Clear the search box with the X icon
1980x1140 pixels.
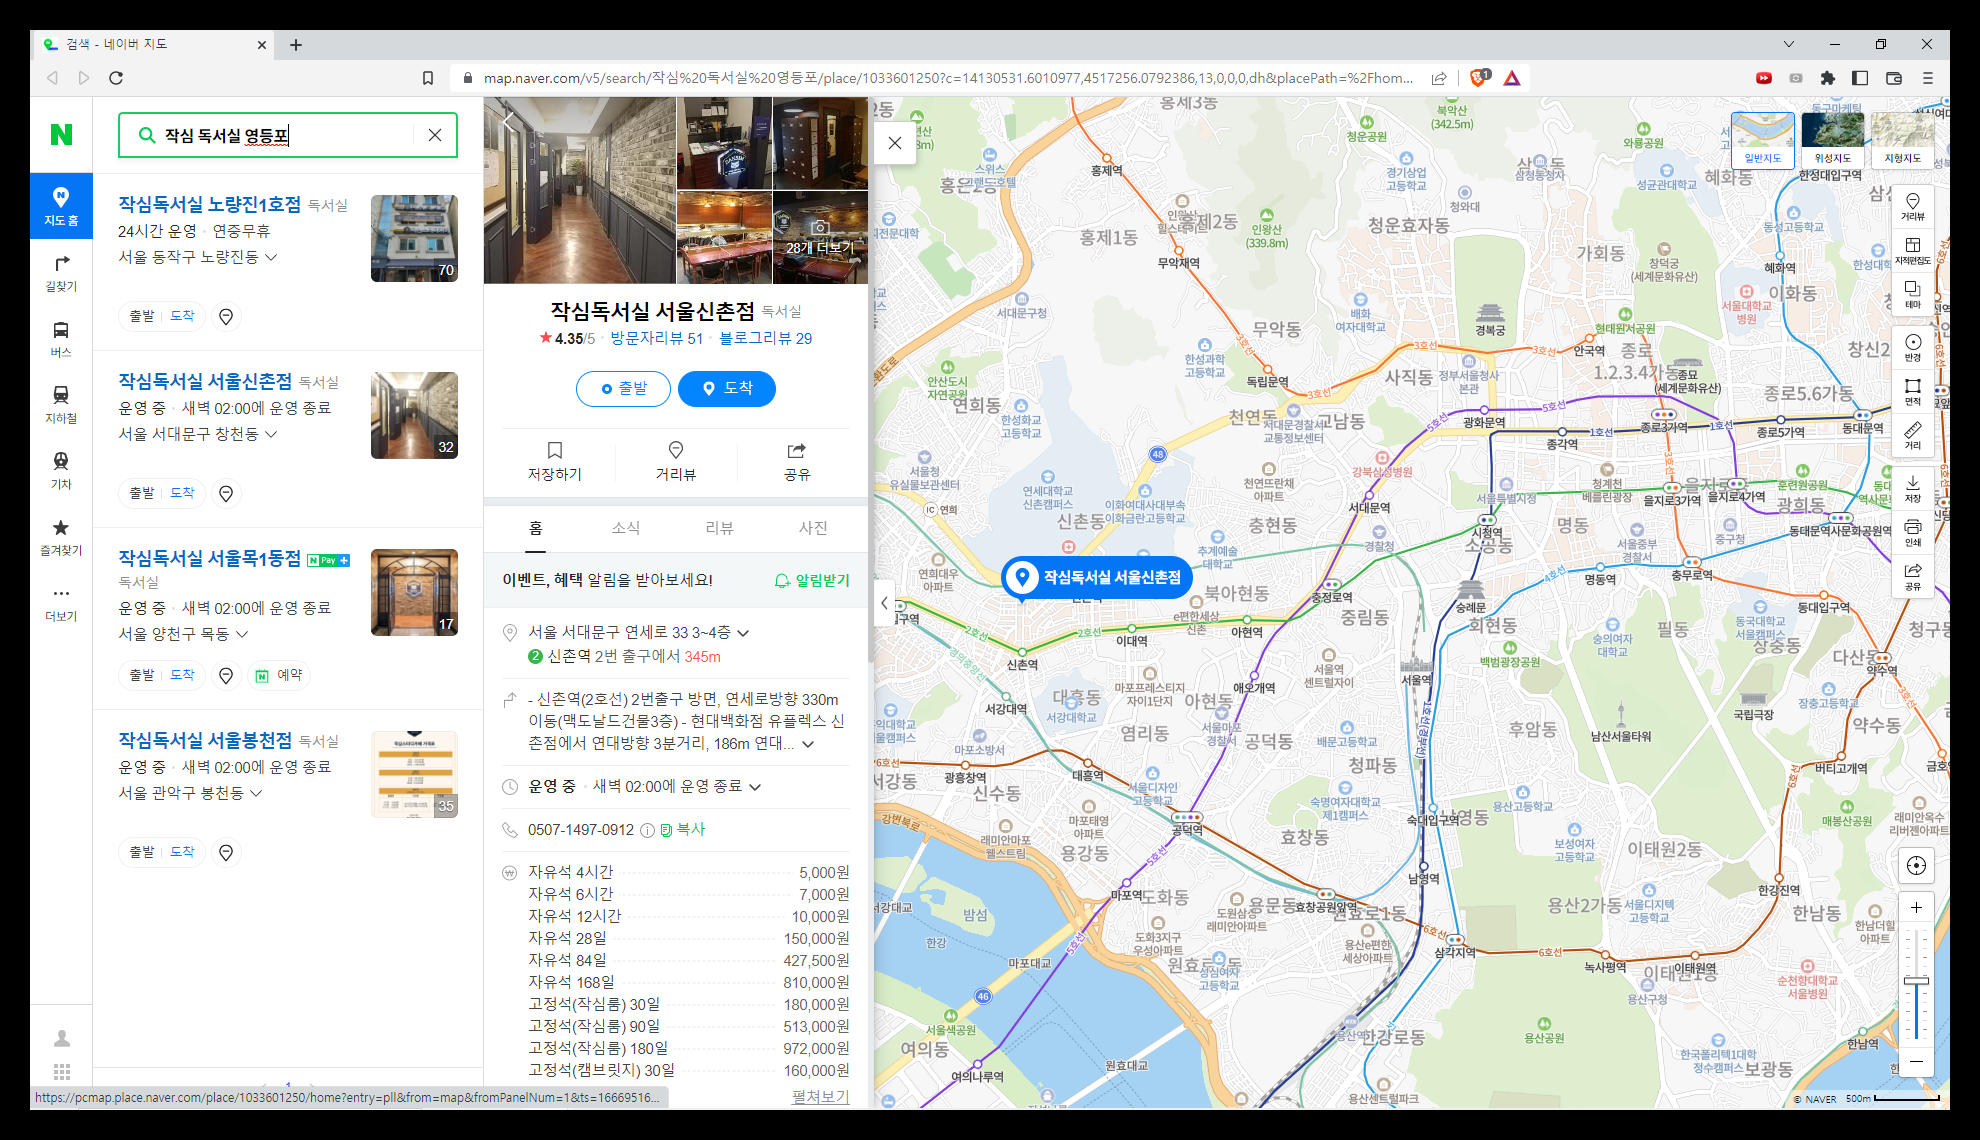point(435,135)
